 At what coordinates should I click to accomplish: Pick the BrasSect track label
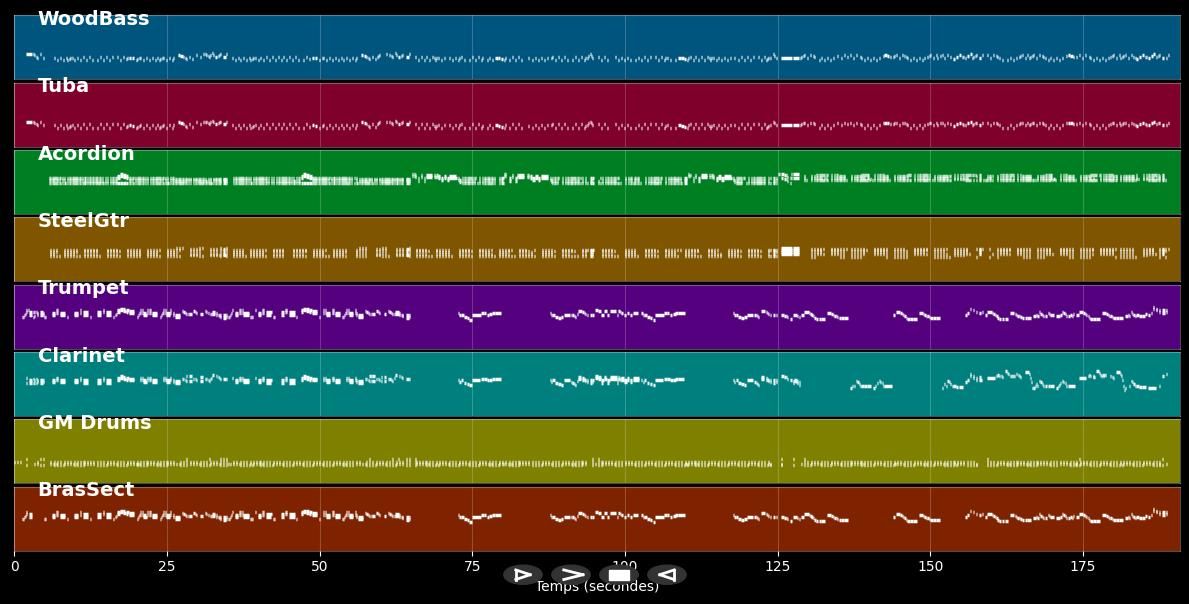point(86,490)
